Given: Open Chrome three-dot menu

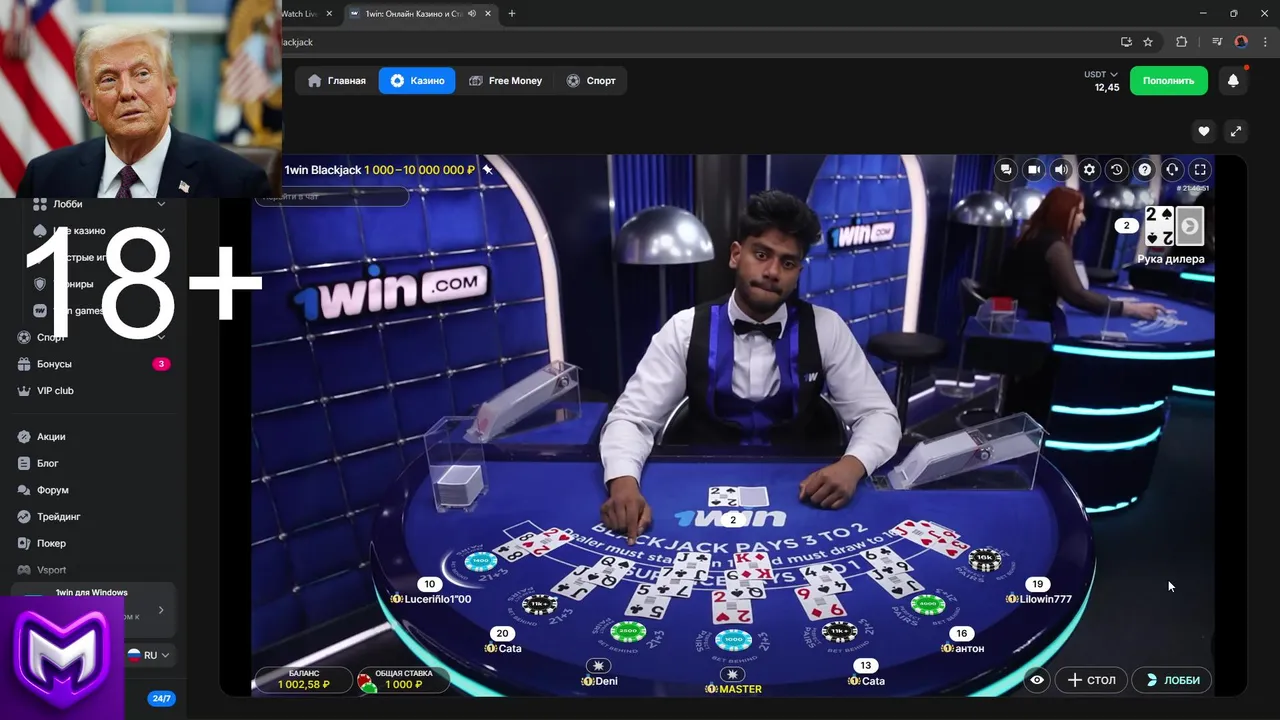Looking at the screenshot, I should click(1265, 42).
